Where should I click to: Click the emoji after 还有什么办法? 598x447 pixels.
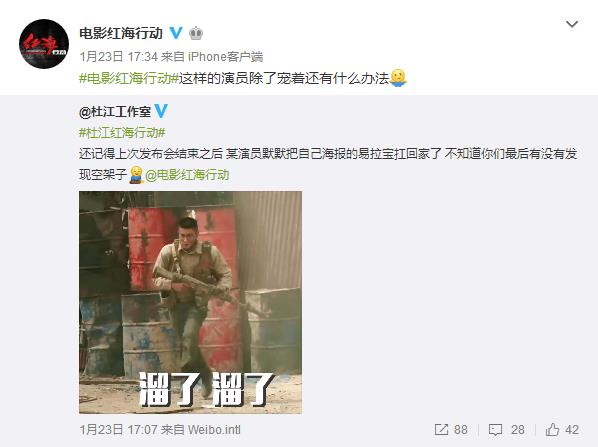pyautogui.click(x=398, y=78)
